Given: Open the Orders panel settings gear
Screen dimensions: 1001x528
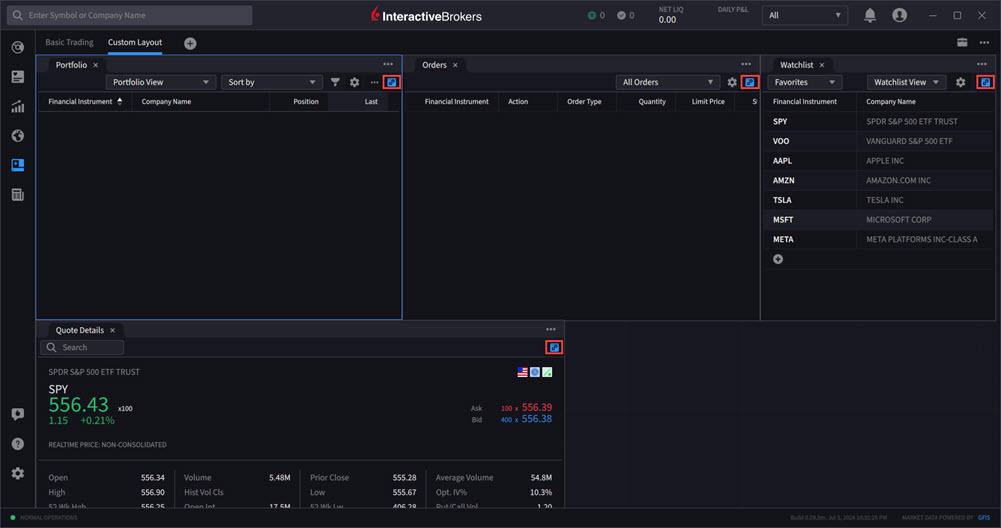Looking at the screenshot, I should point(732,82).
